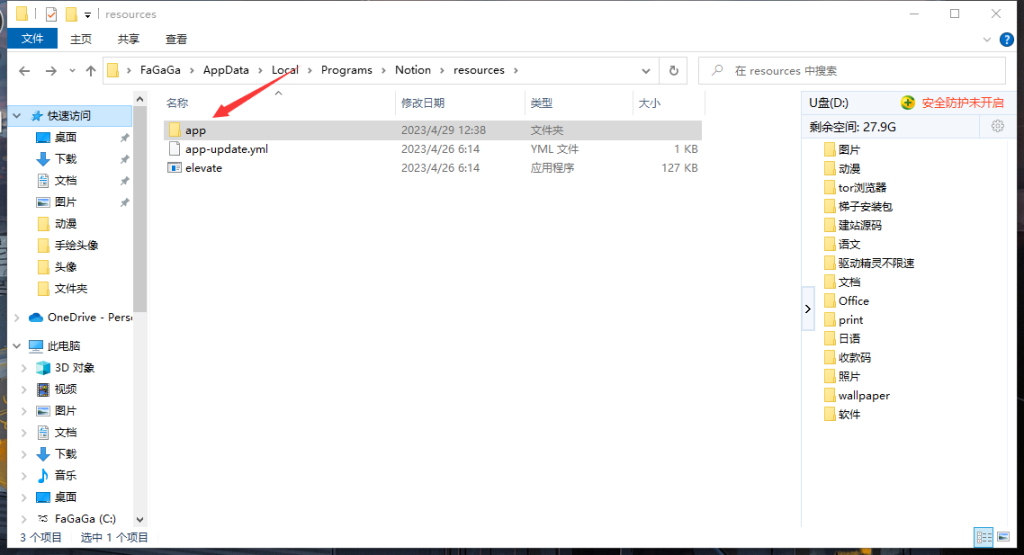The height and width of the screenshot is (555, 1024).
Task: Open address bar history dropdown
Action: [646, 71]
